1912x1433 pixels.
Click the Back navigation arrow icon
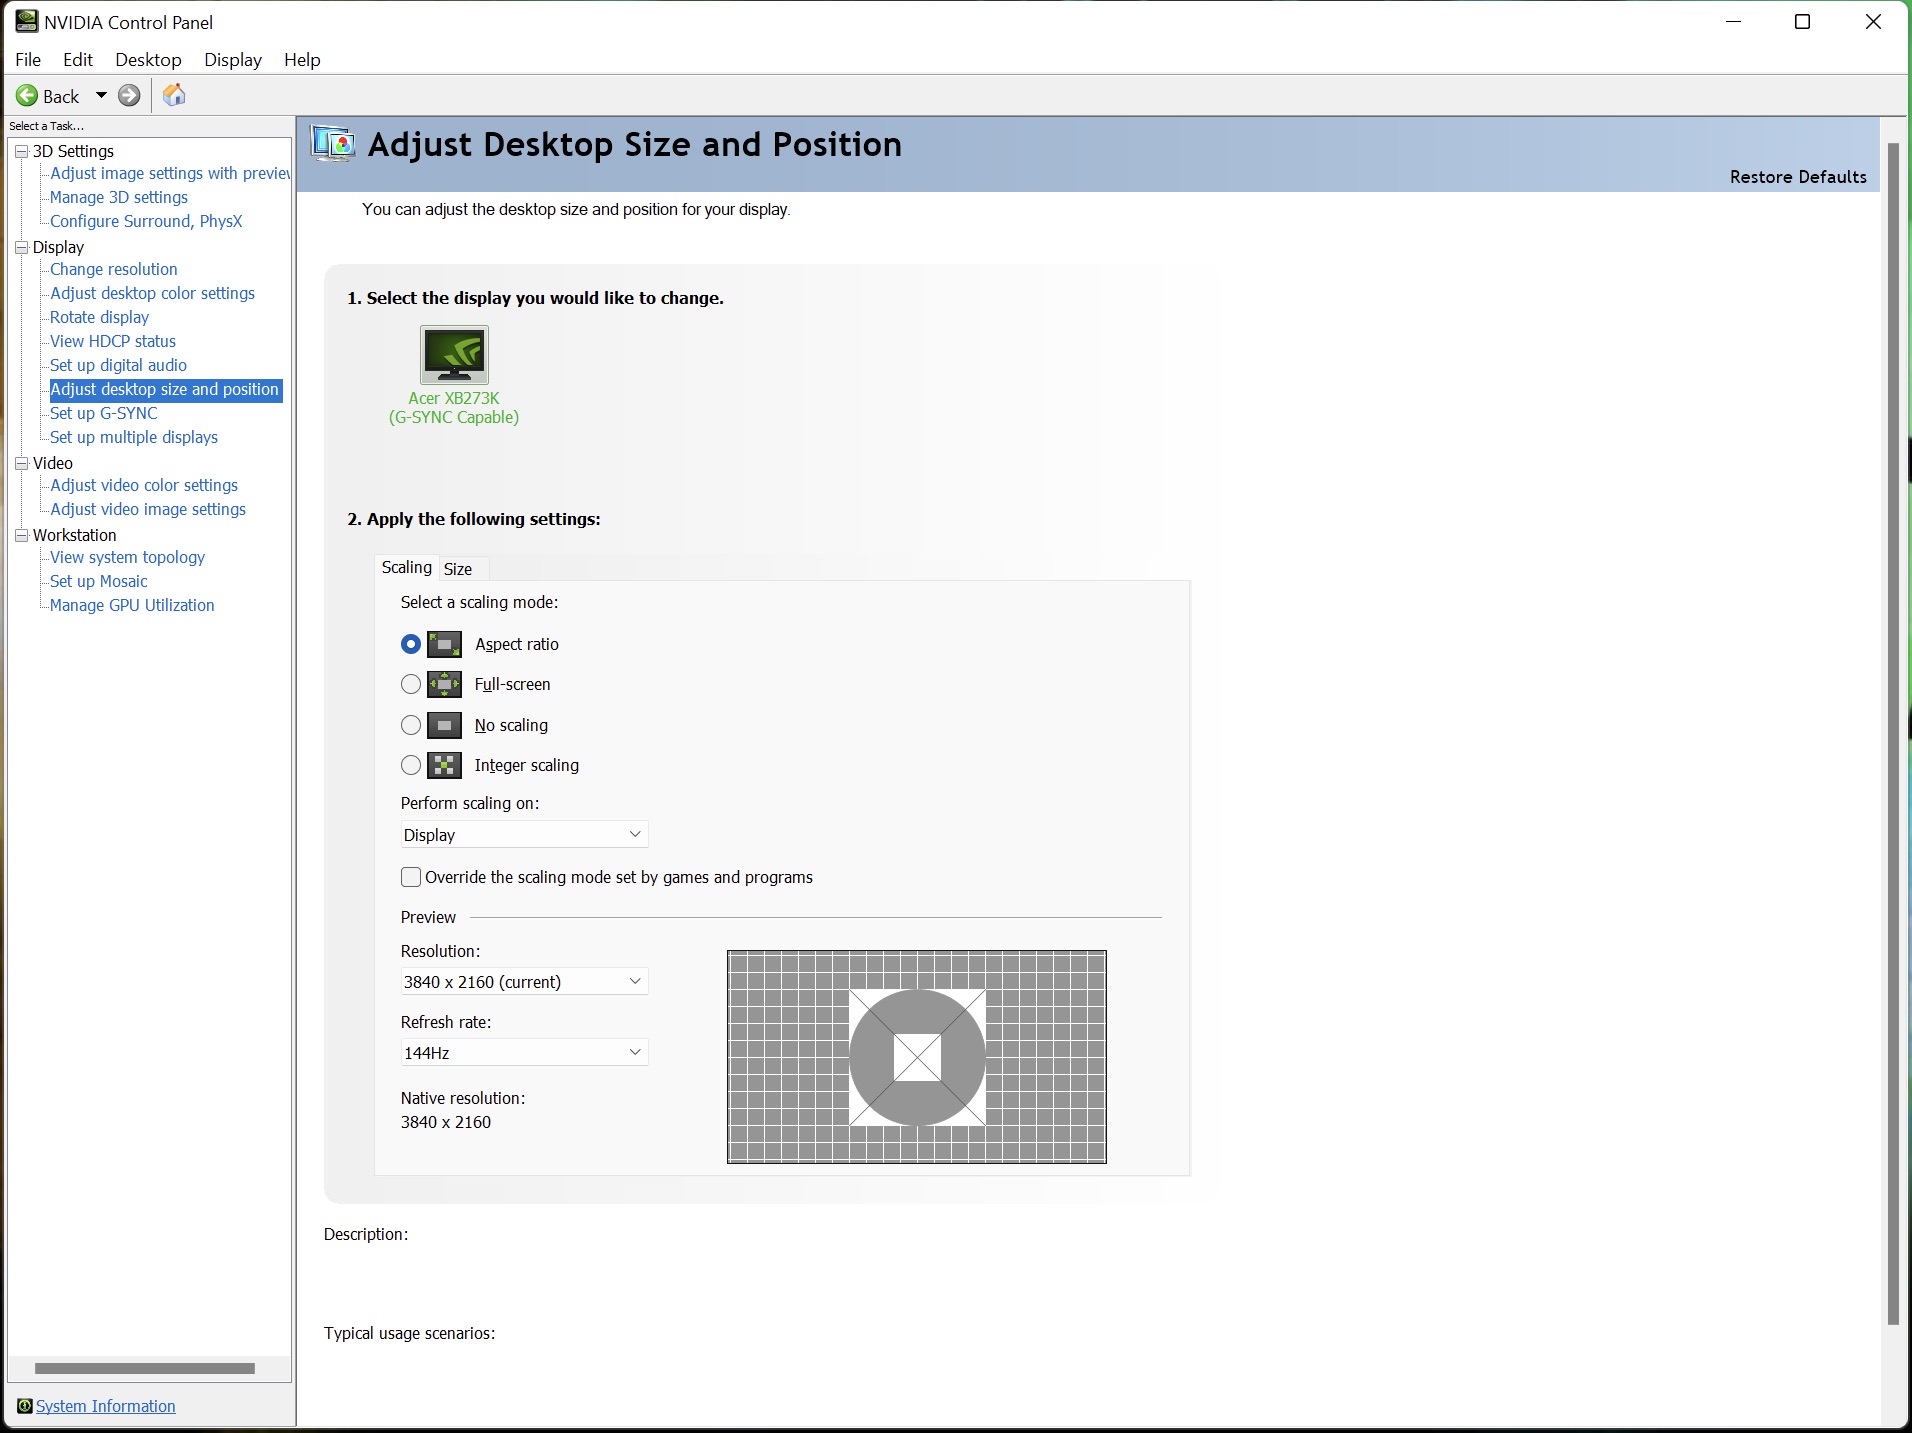[x=27, y=95]
